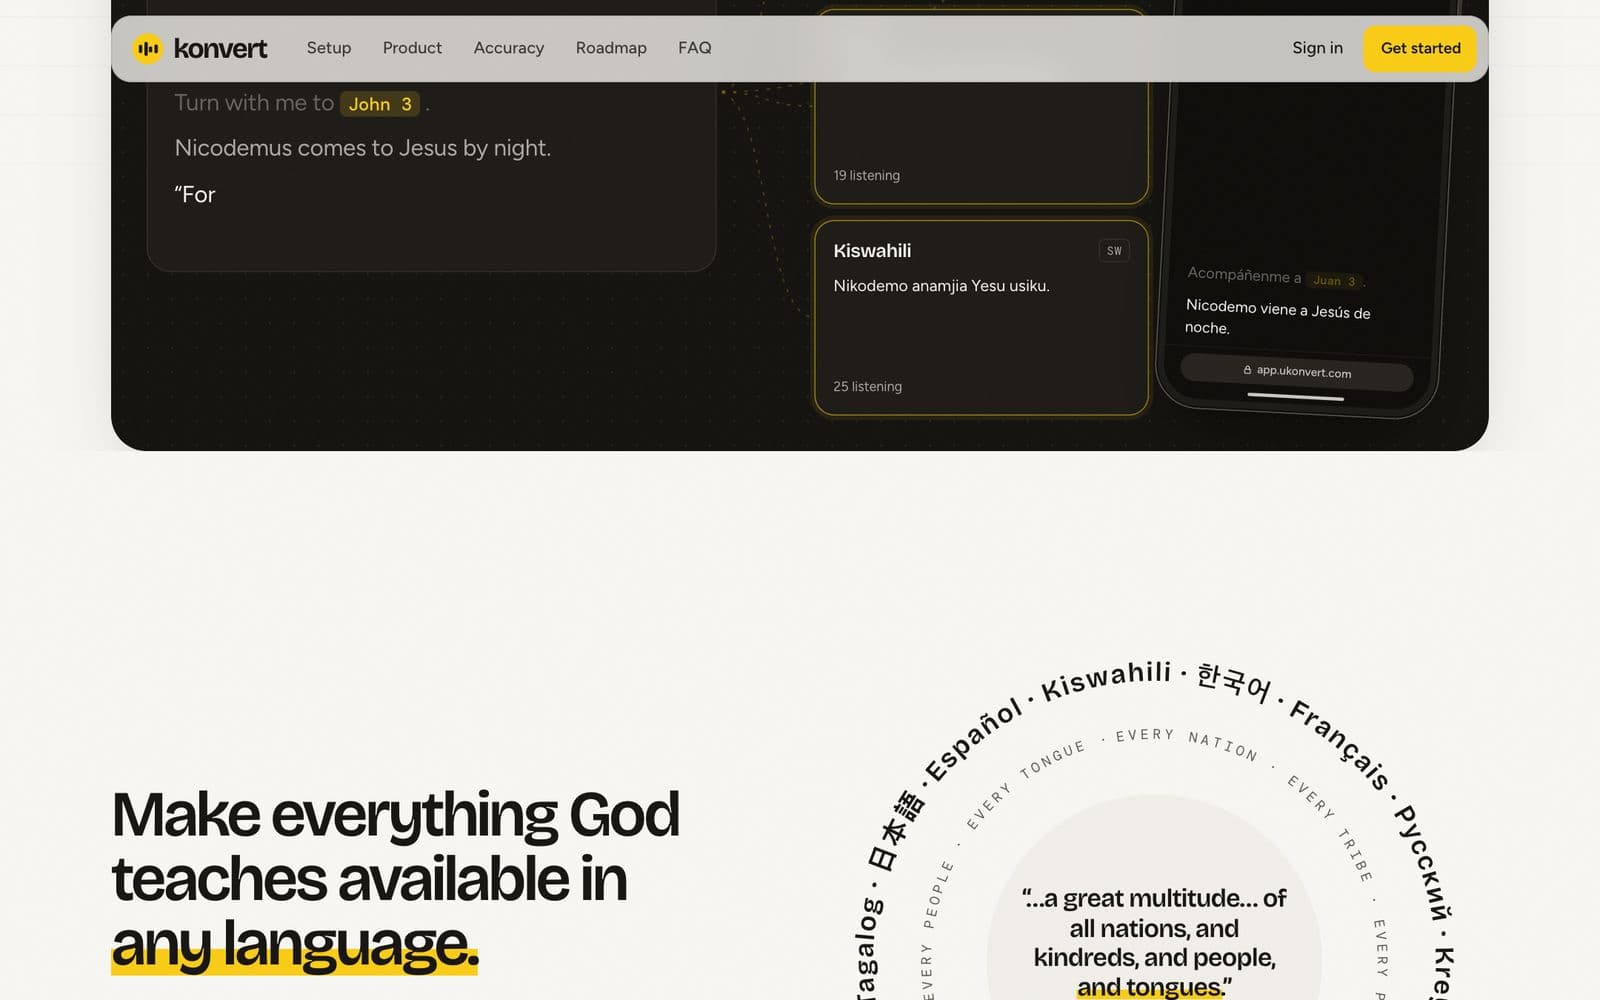
Task: Click the Sign in link
Action: tap(1317, 48)
